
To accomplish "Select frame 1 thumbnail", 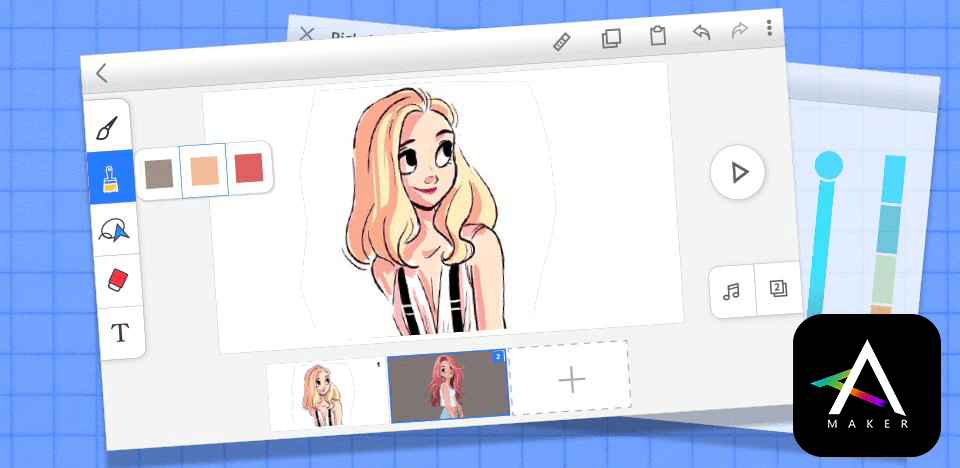I will [328, 393].
